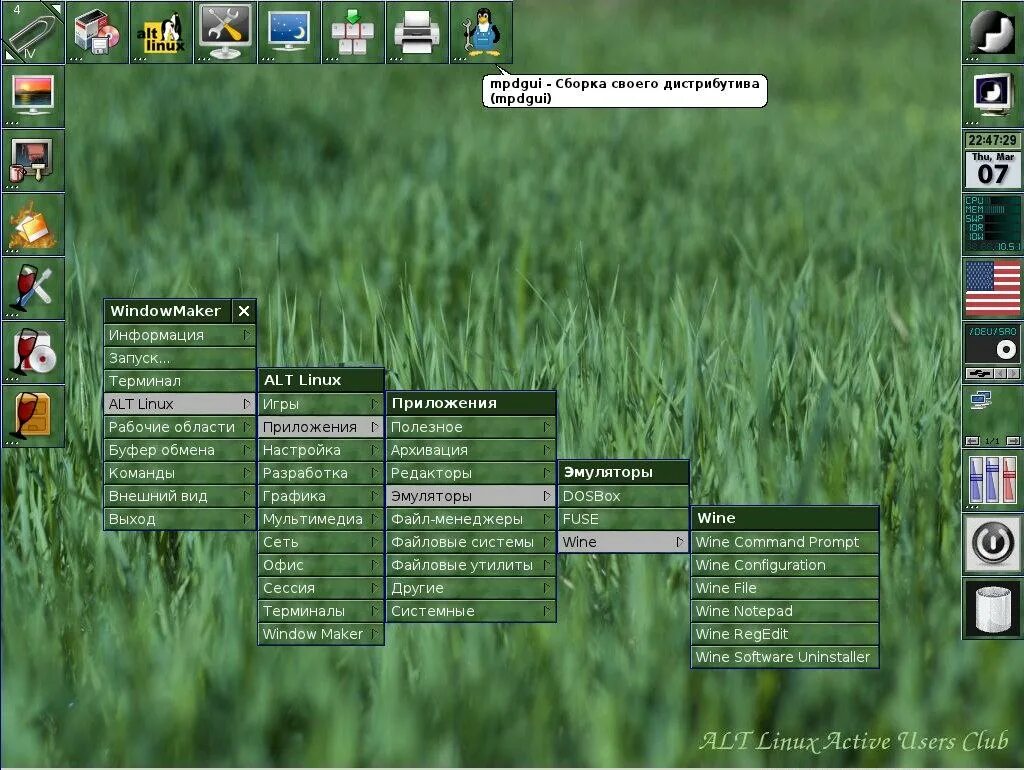Image resolution: width=1024 pixels, height=770 pixels.
Task: Open the Архивация submenu
Action: pyautogui.click(x=471, y=450)
